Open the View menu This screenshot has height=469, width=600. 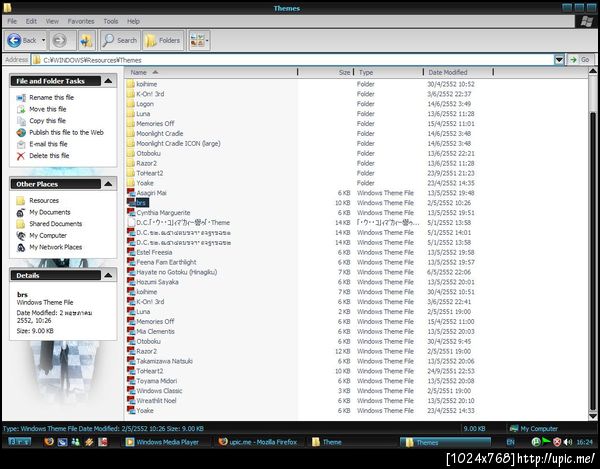pos(52,21)
